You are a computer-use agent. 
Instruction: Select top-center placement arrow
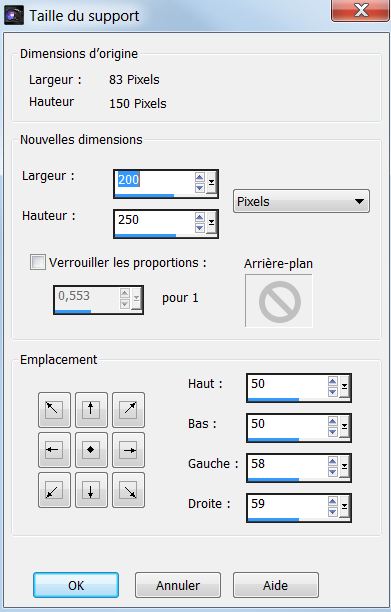tap(91, 410)
